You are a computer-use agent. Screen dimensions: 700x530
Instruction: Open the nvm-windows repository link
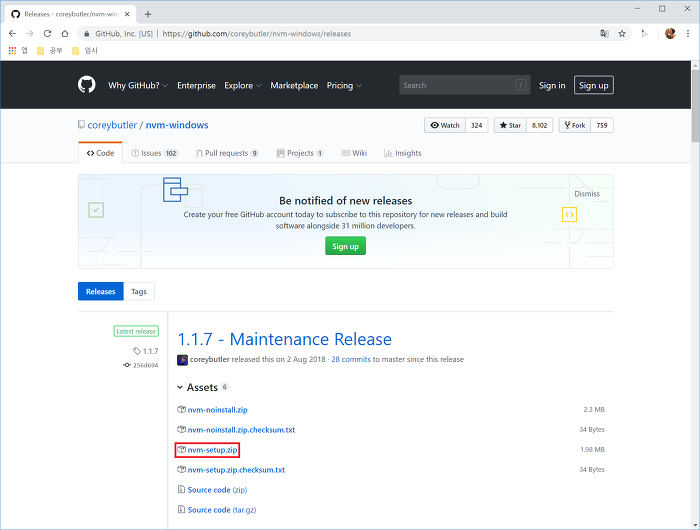pos(177,125)
